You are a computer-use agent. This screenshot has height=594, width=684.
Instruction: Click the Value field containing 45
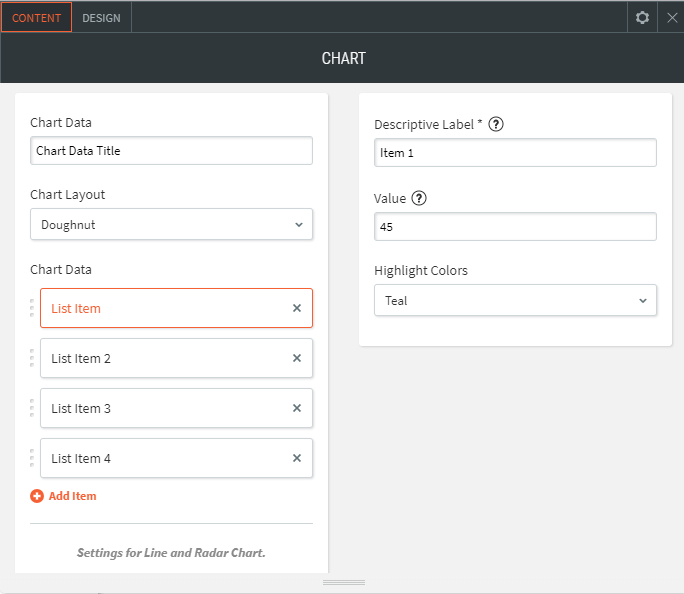[515, 227]
